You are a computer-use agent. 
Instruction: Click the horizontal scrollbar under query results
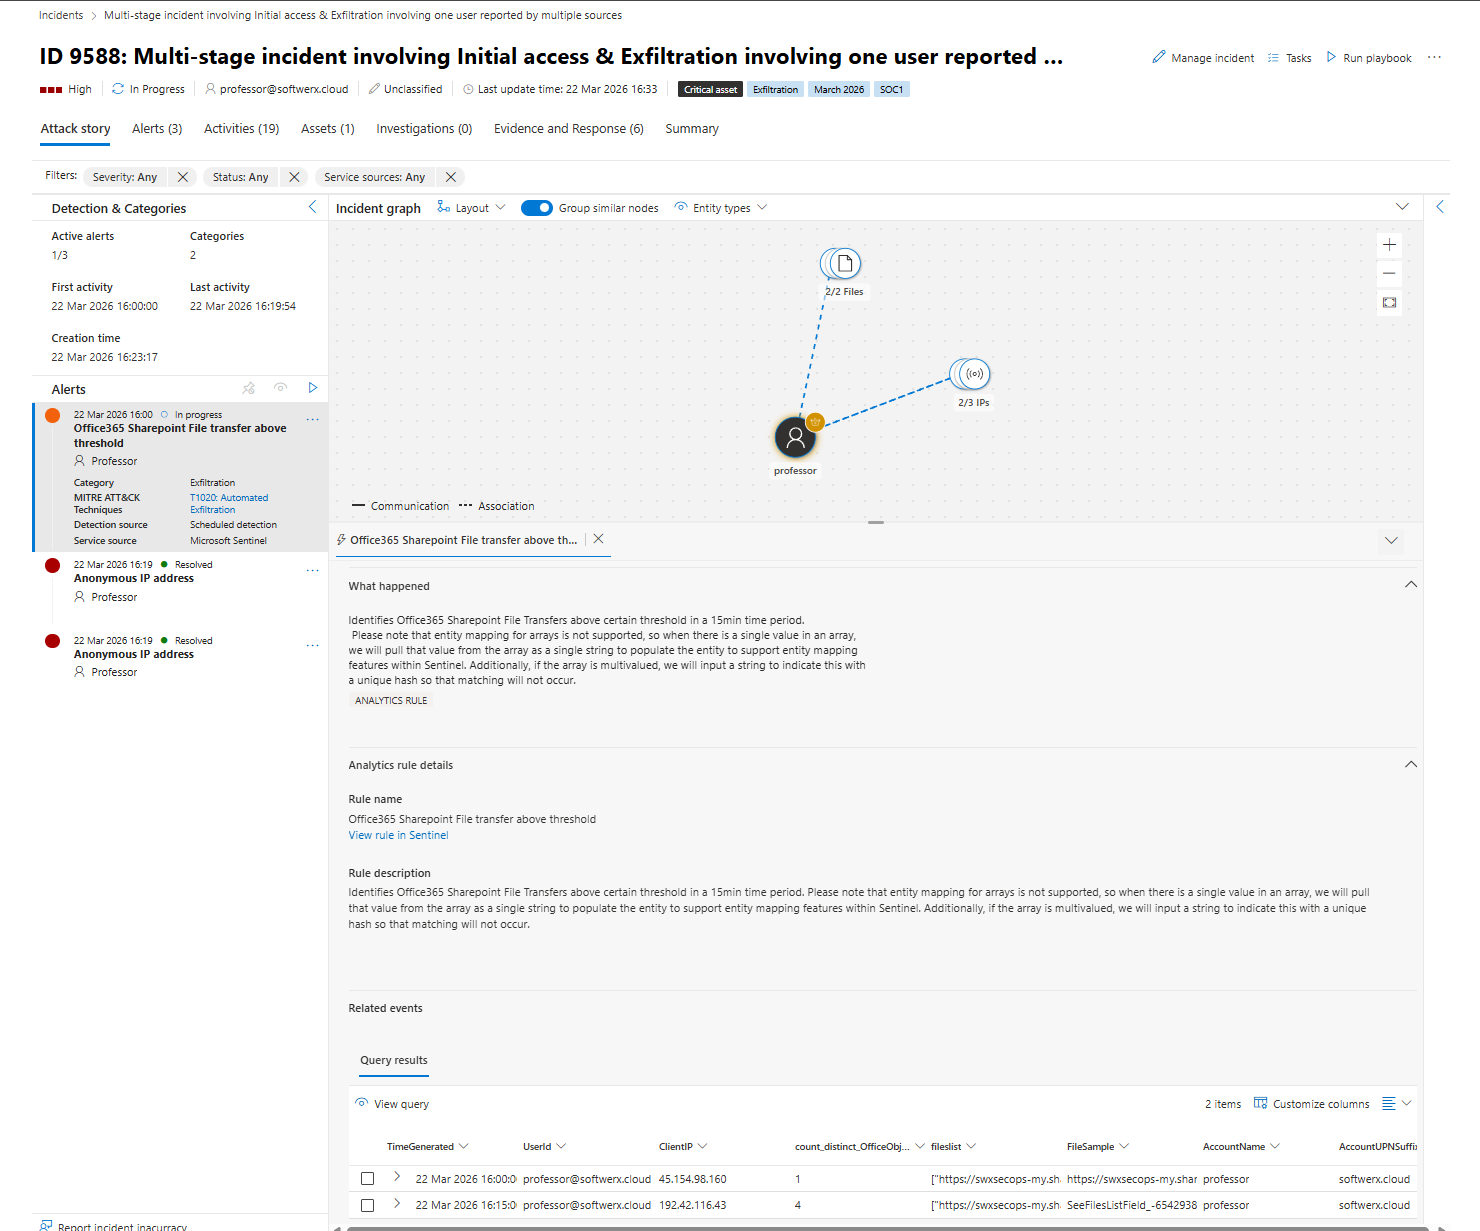[x=888, y=1228]
